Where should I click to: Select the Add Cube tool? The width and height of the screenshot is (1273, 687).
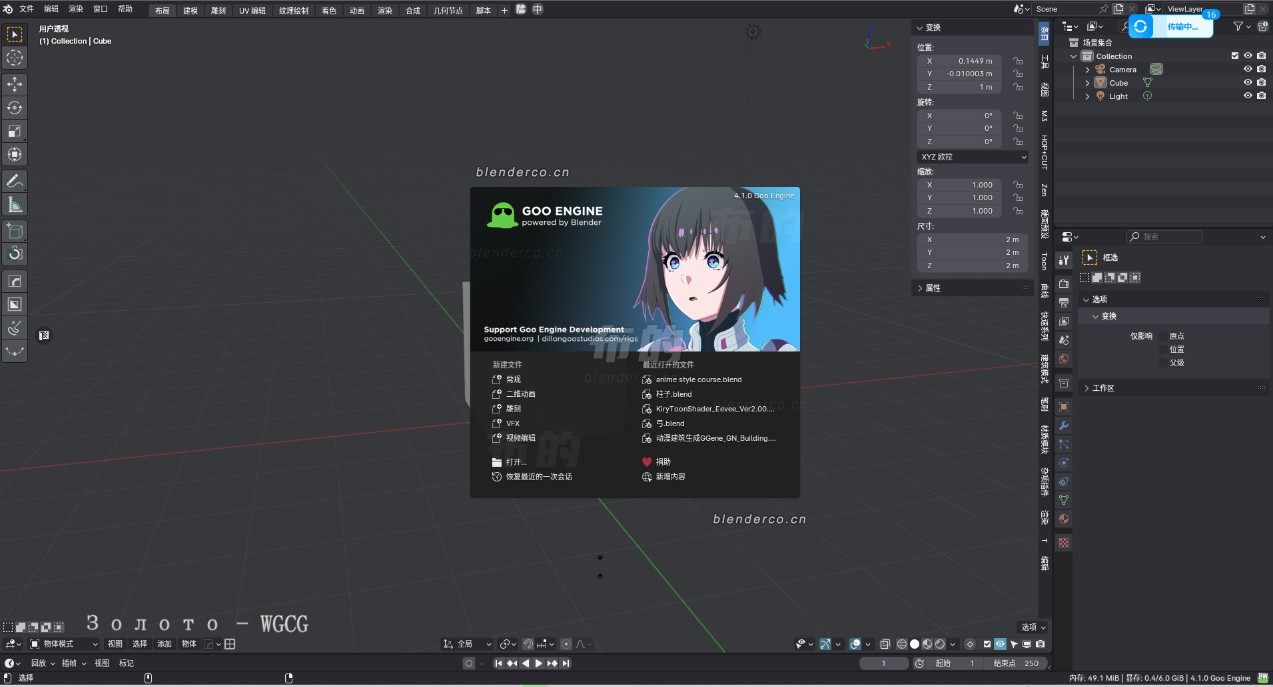[15, 231]
